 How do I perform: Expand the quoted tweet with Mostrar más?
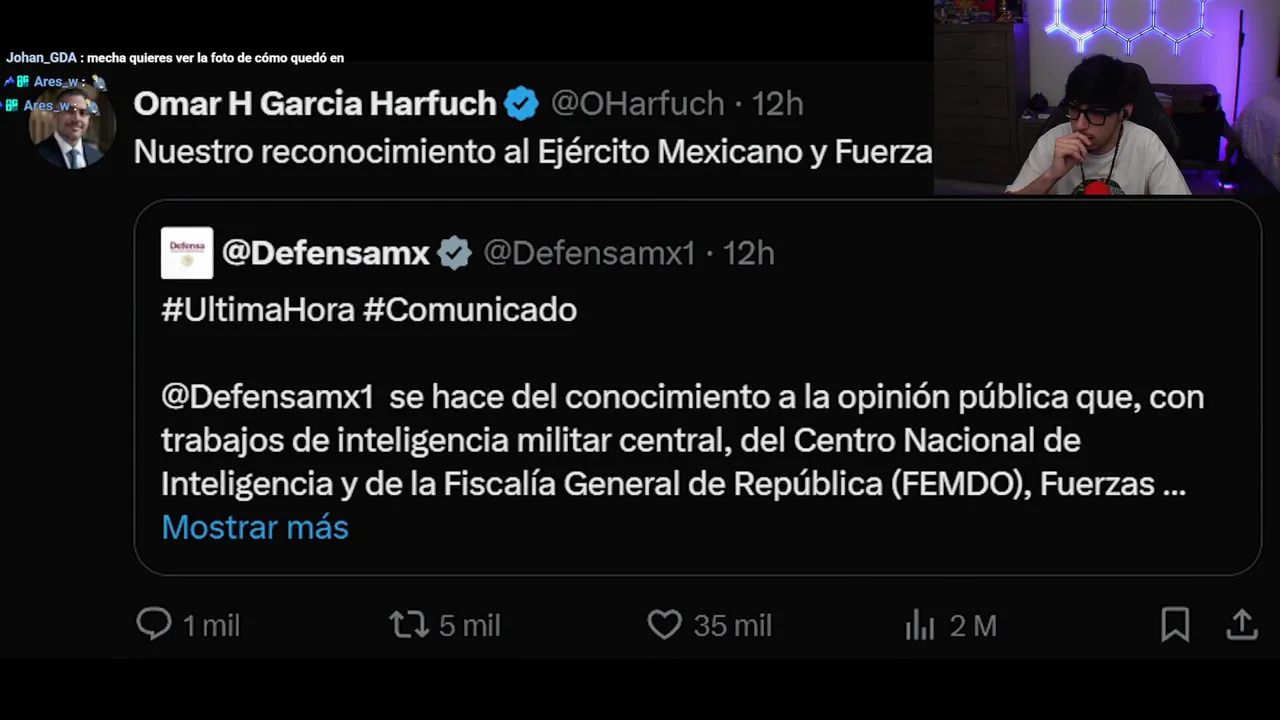(x=255, y=527)
